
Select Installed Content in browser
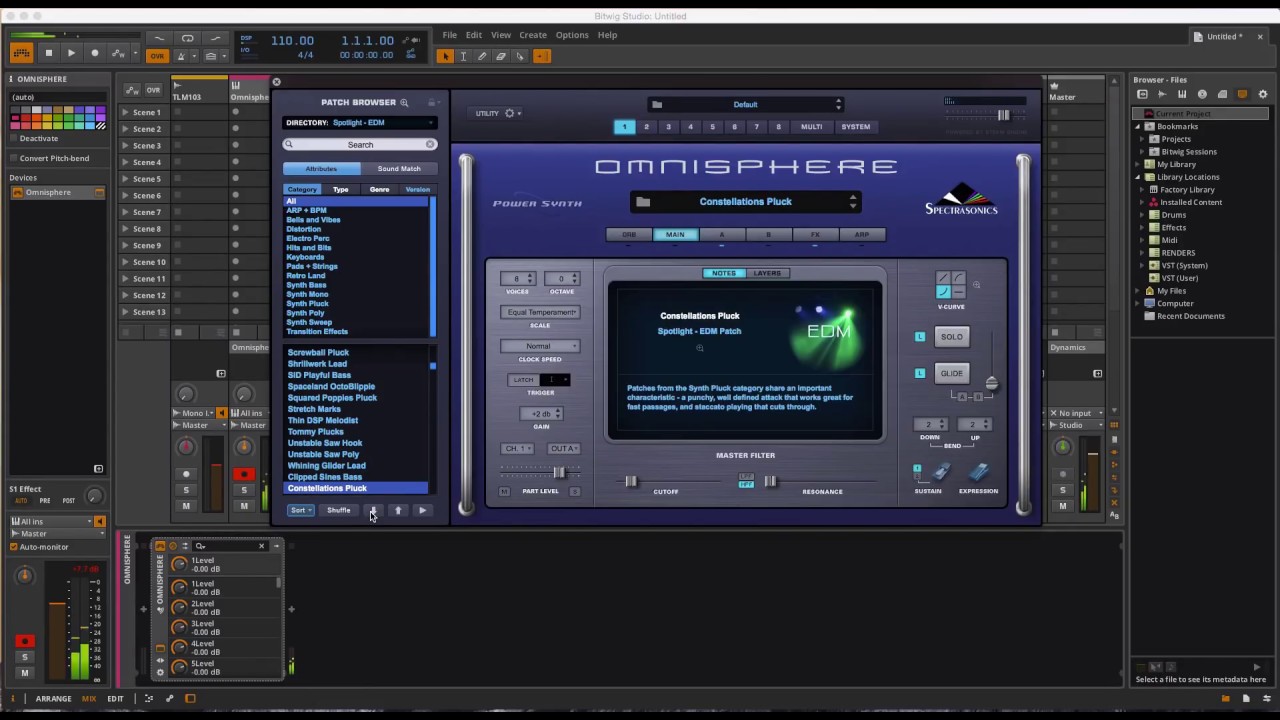coord(1191,202)
